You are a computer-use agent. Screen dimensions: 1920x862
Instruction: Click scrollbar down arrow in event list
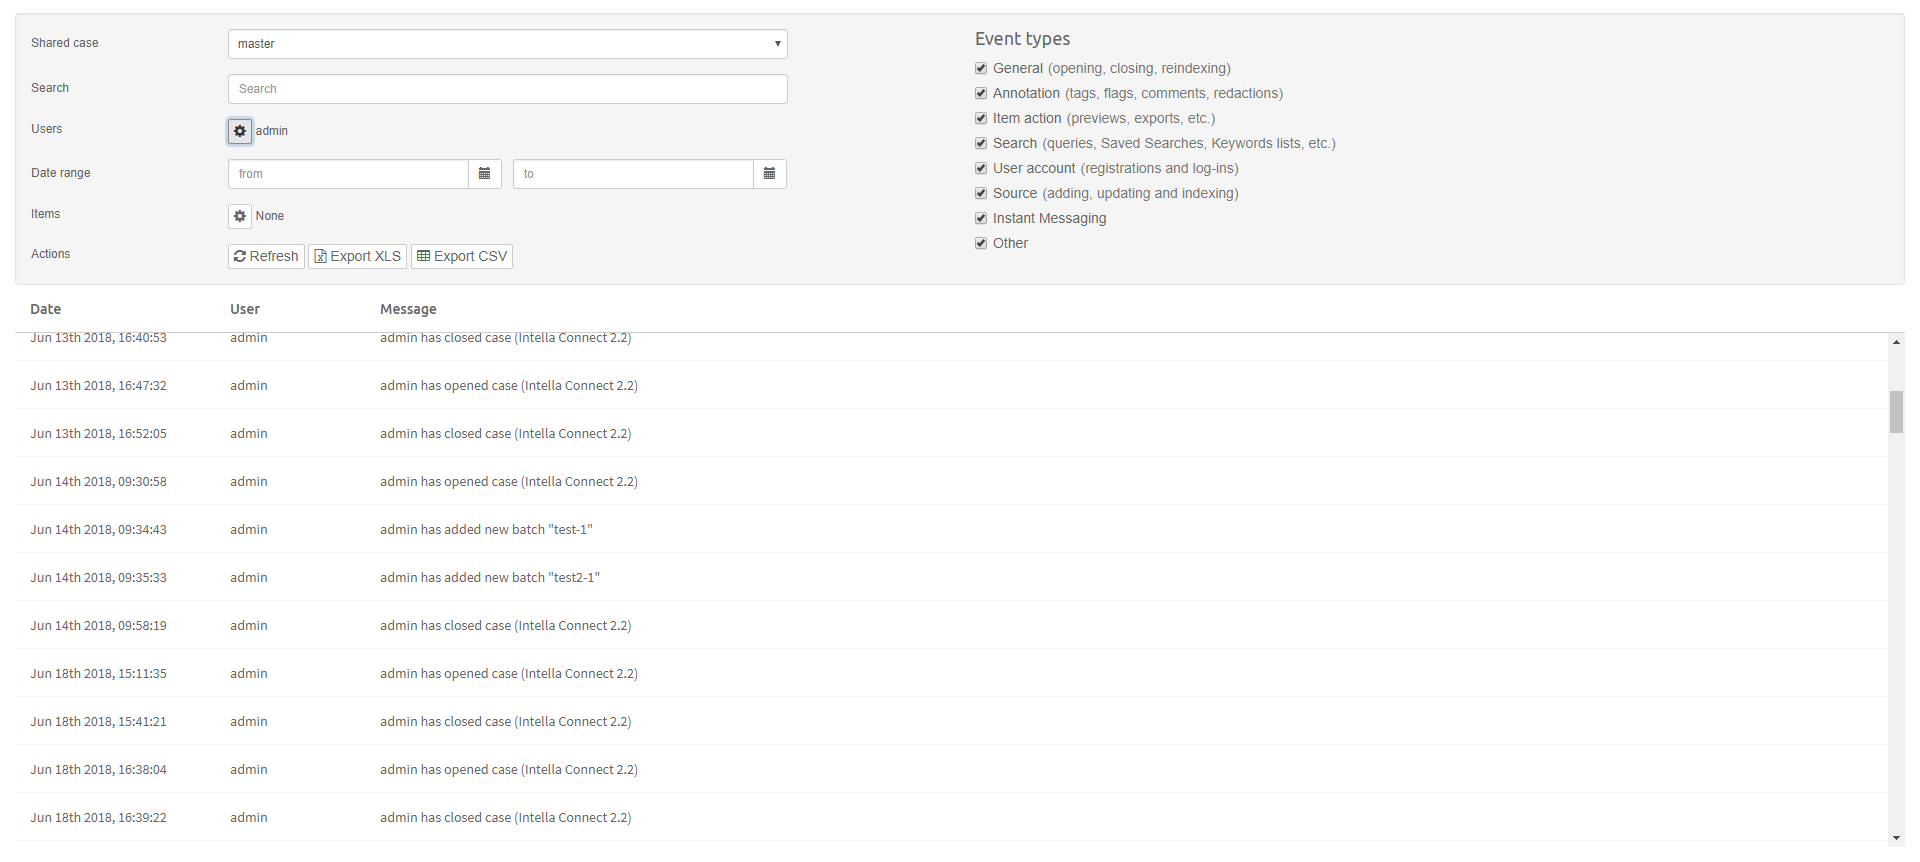click(x=1896, y=838)
